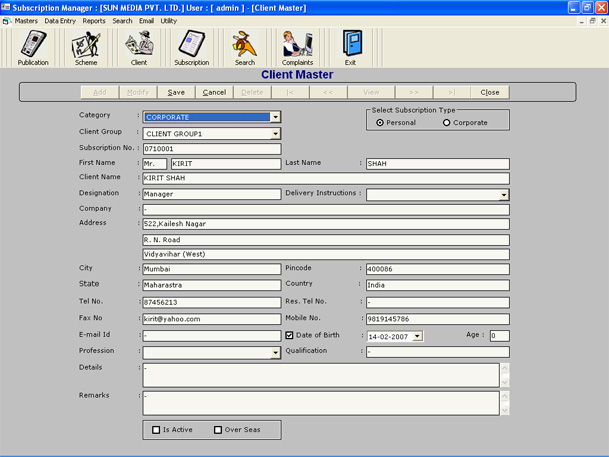Viewport: 609px width, 457px height.
Task: Click the Delete button
Action: [x=252, y=92]
